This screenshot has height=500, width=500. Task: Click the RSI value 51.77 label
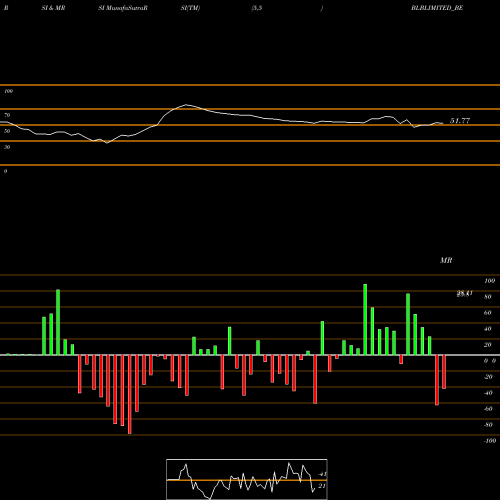point(460,121)
